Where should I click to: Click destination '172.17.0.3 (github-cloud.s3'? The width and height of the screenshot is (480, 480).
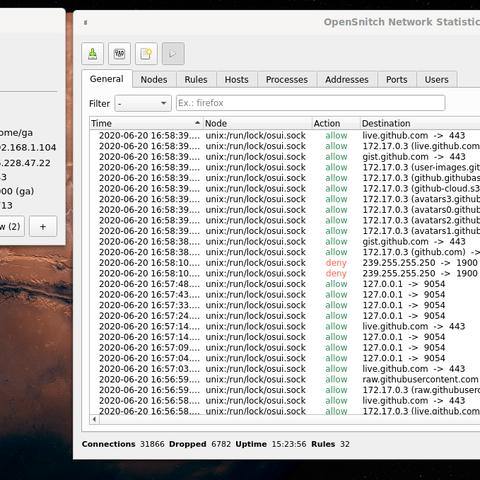pos(421,189)
